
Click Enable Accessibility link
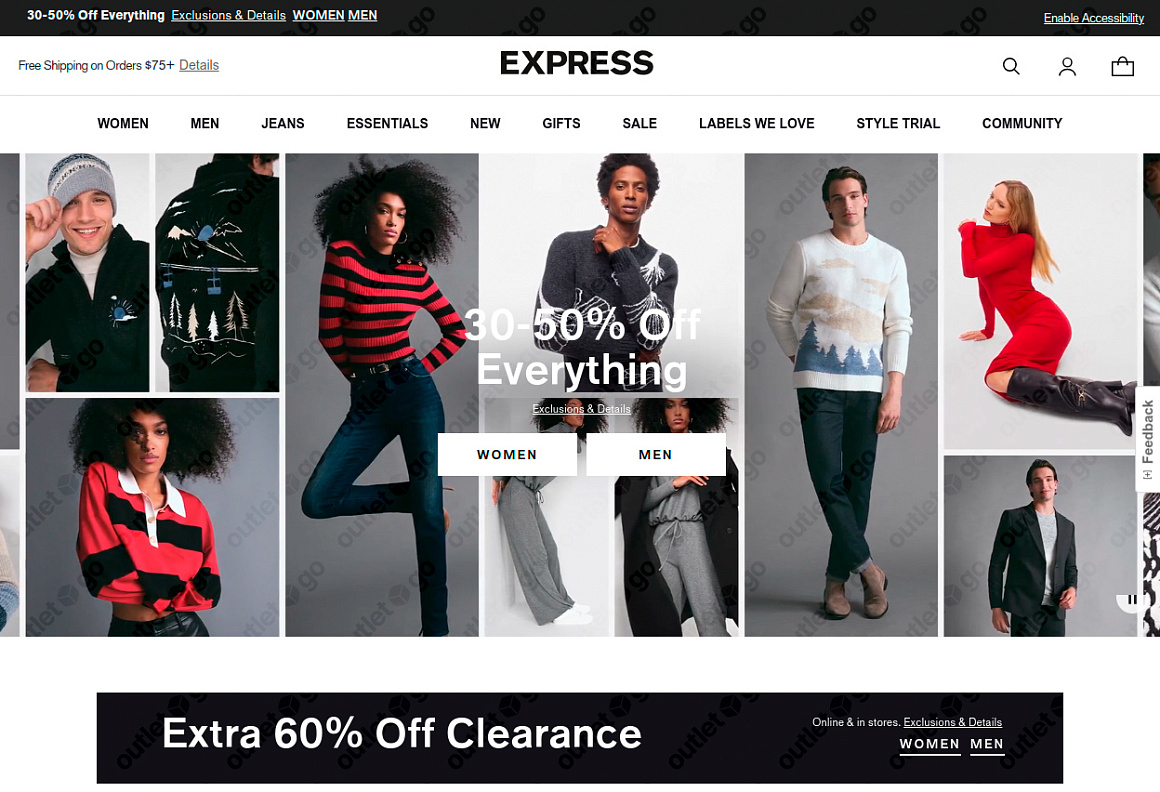[x=1093, y=18]
